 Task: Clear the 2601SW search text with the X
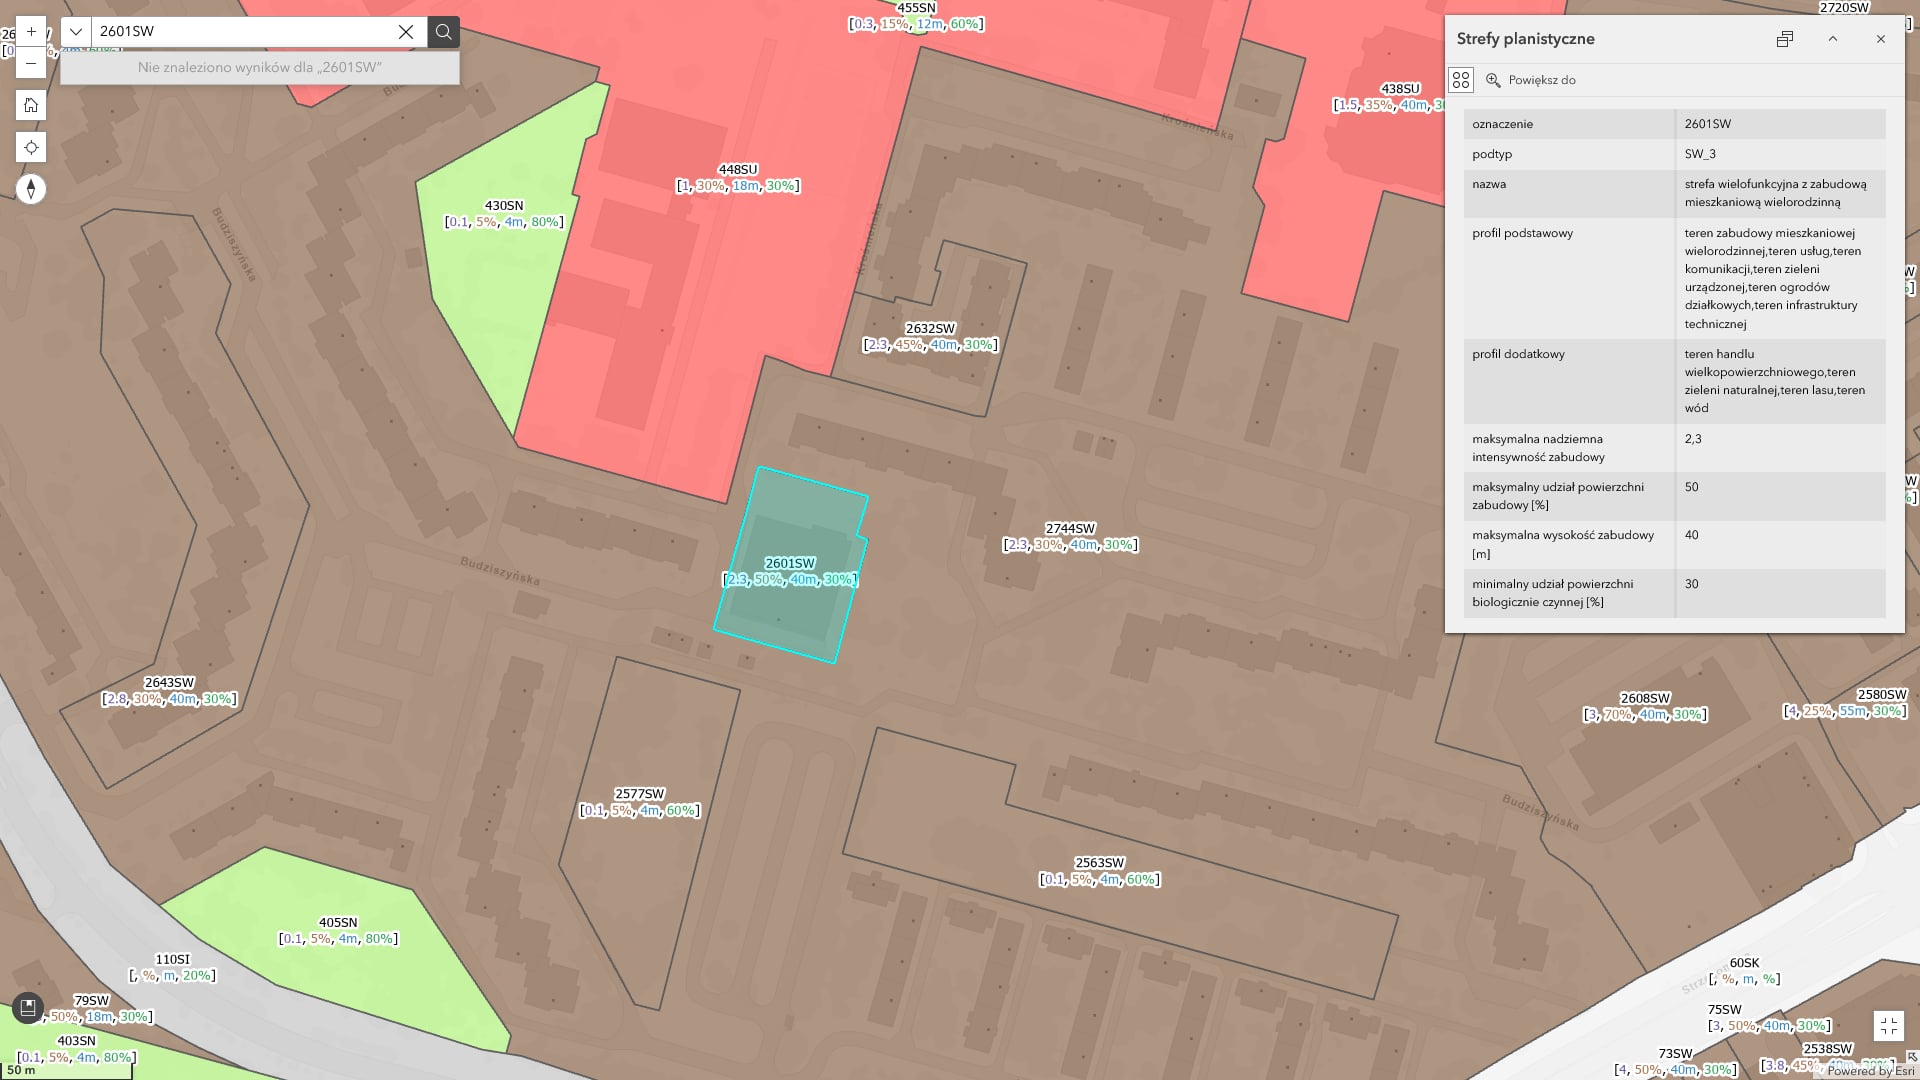[406, 32]
